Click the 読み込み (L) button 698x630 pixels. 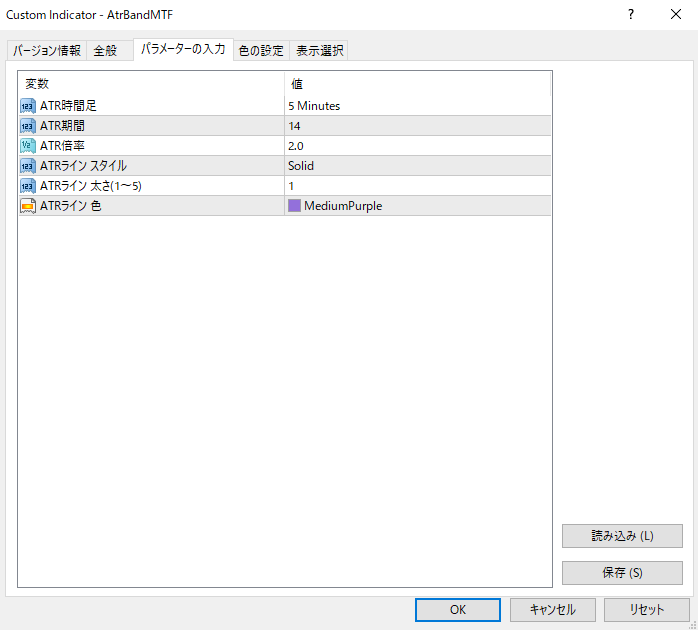click(x=622, y=536)
